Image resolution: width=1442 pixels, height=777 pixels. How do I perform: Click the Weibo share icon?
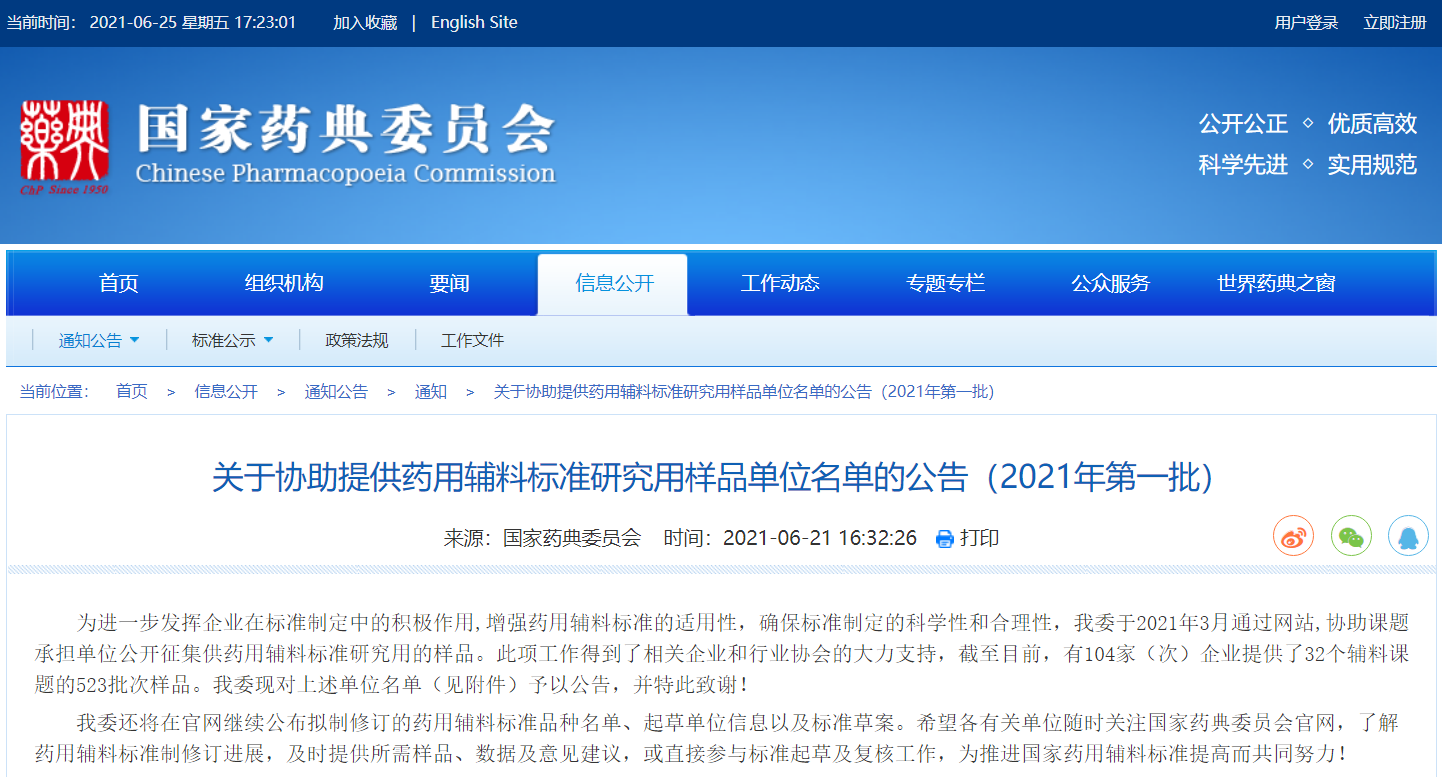pos(1293,537)
